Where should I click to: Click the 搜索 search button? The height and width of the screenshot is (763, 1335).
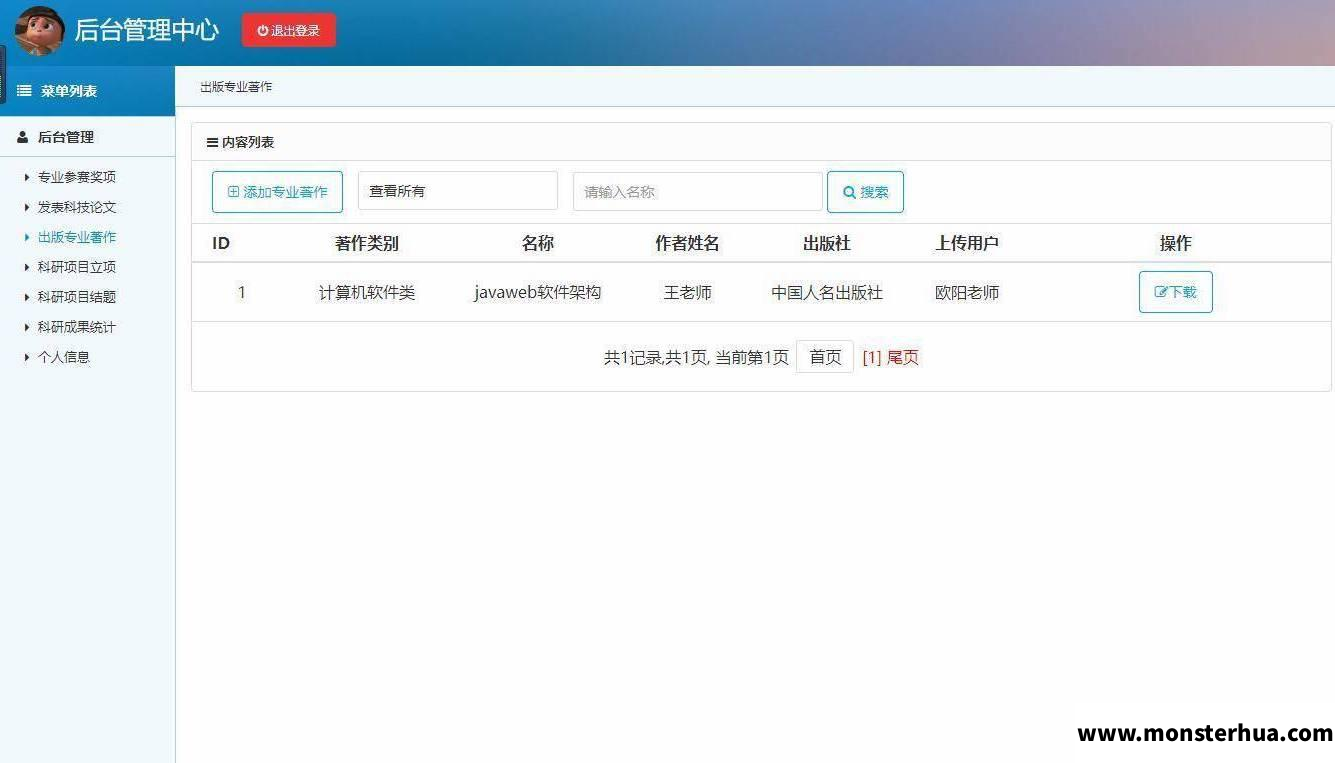point(865,192)
